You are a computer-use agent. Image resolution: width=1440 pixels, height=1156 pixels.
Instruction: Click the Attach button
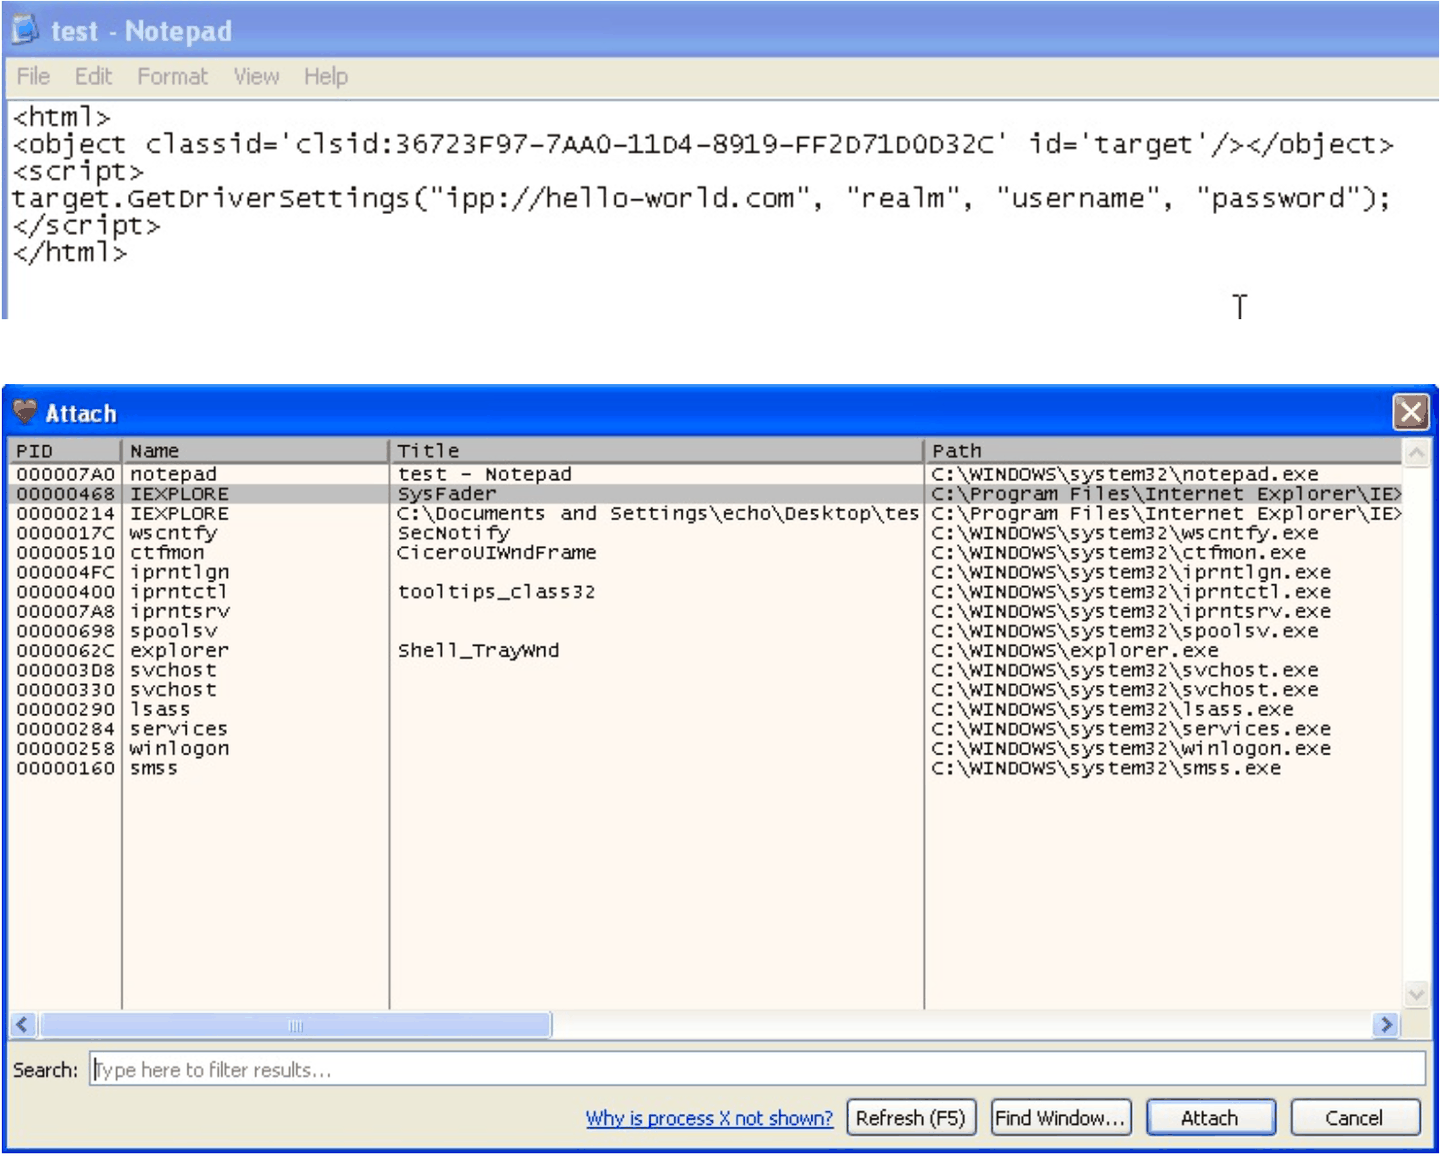[x=1210, y=1118]
